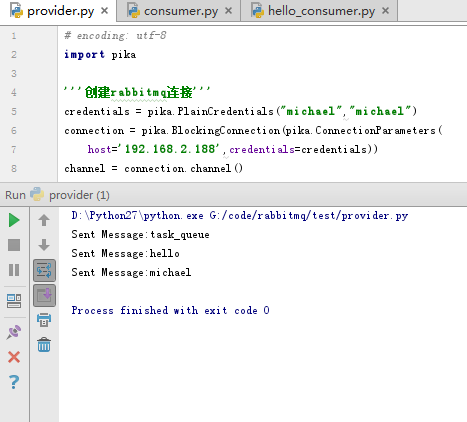Close the consumer.py tab
The image size is (467, 422).
pyautogui.click(x=228, y=11)
